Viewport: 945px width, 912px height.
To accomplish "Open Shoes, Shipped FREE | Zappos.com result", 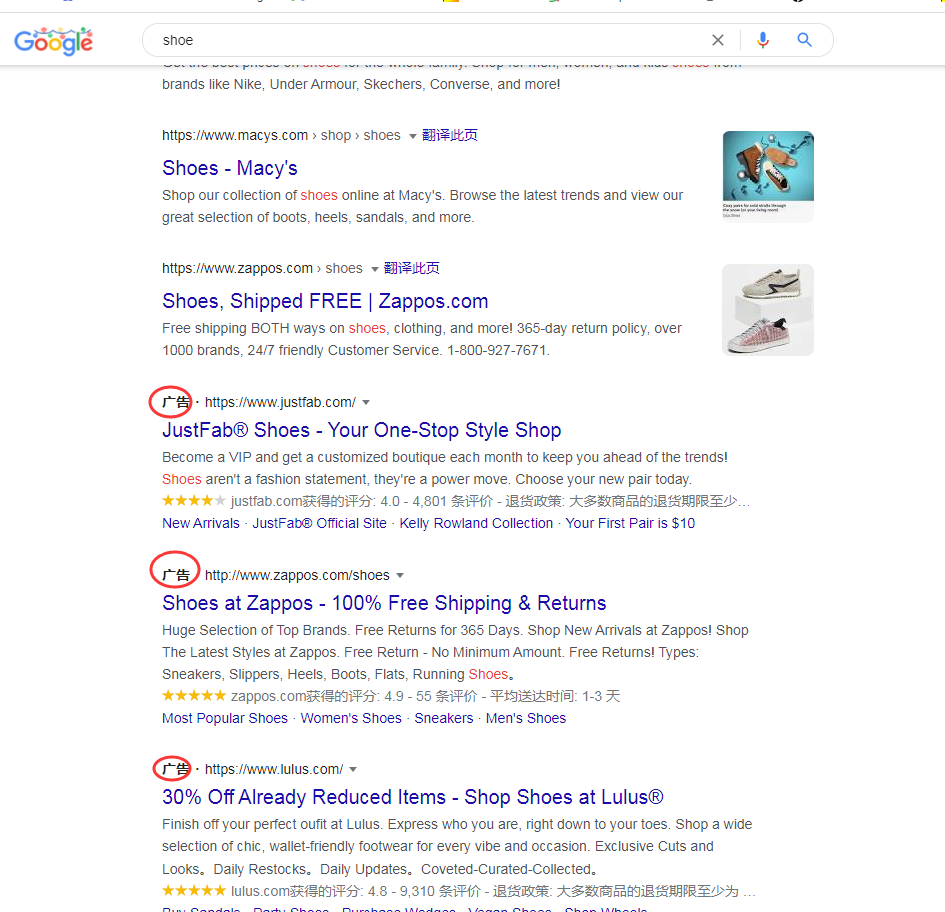I will pyautogui.click(x=325, y=301).
